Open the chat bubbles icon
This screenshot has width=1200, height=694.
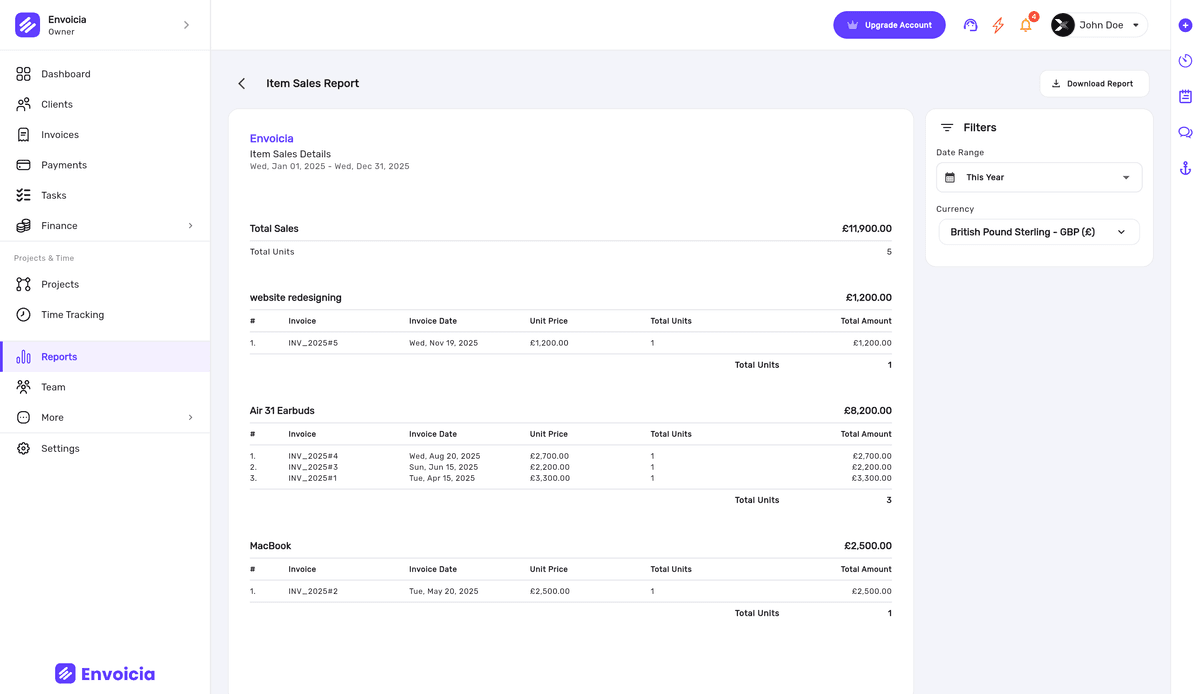(1185, 132)
